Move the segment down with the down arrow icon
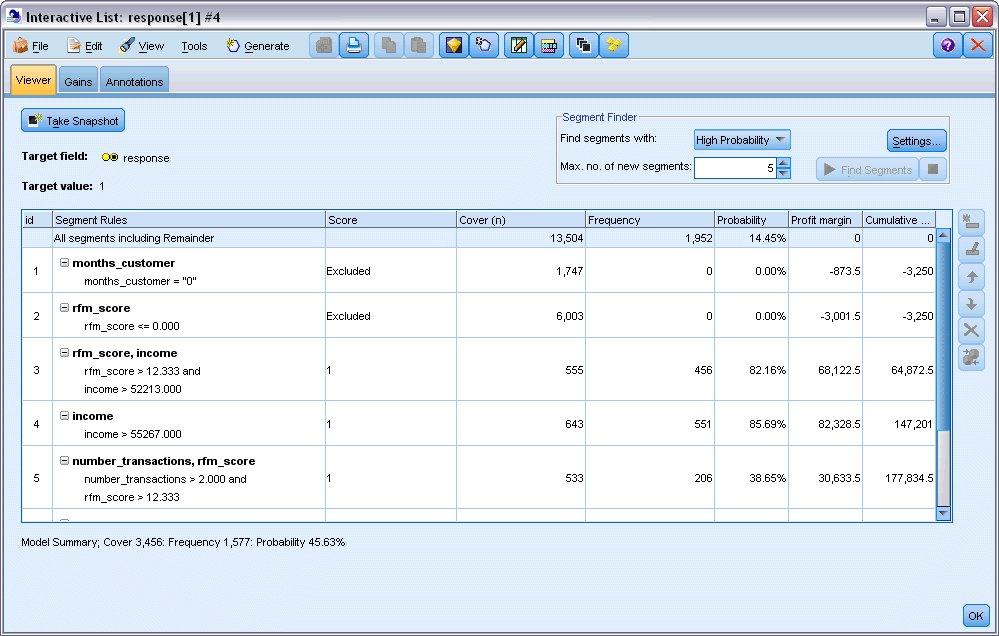The height and width of the screenshot is (636, 999). [971, 303]
